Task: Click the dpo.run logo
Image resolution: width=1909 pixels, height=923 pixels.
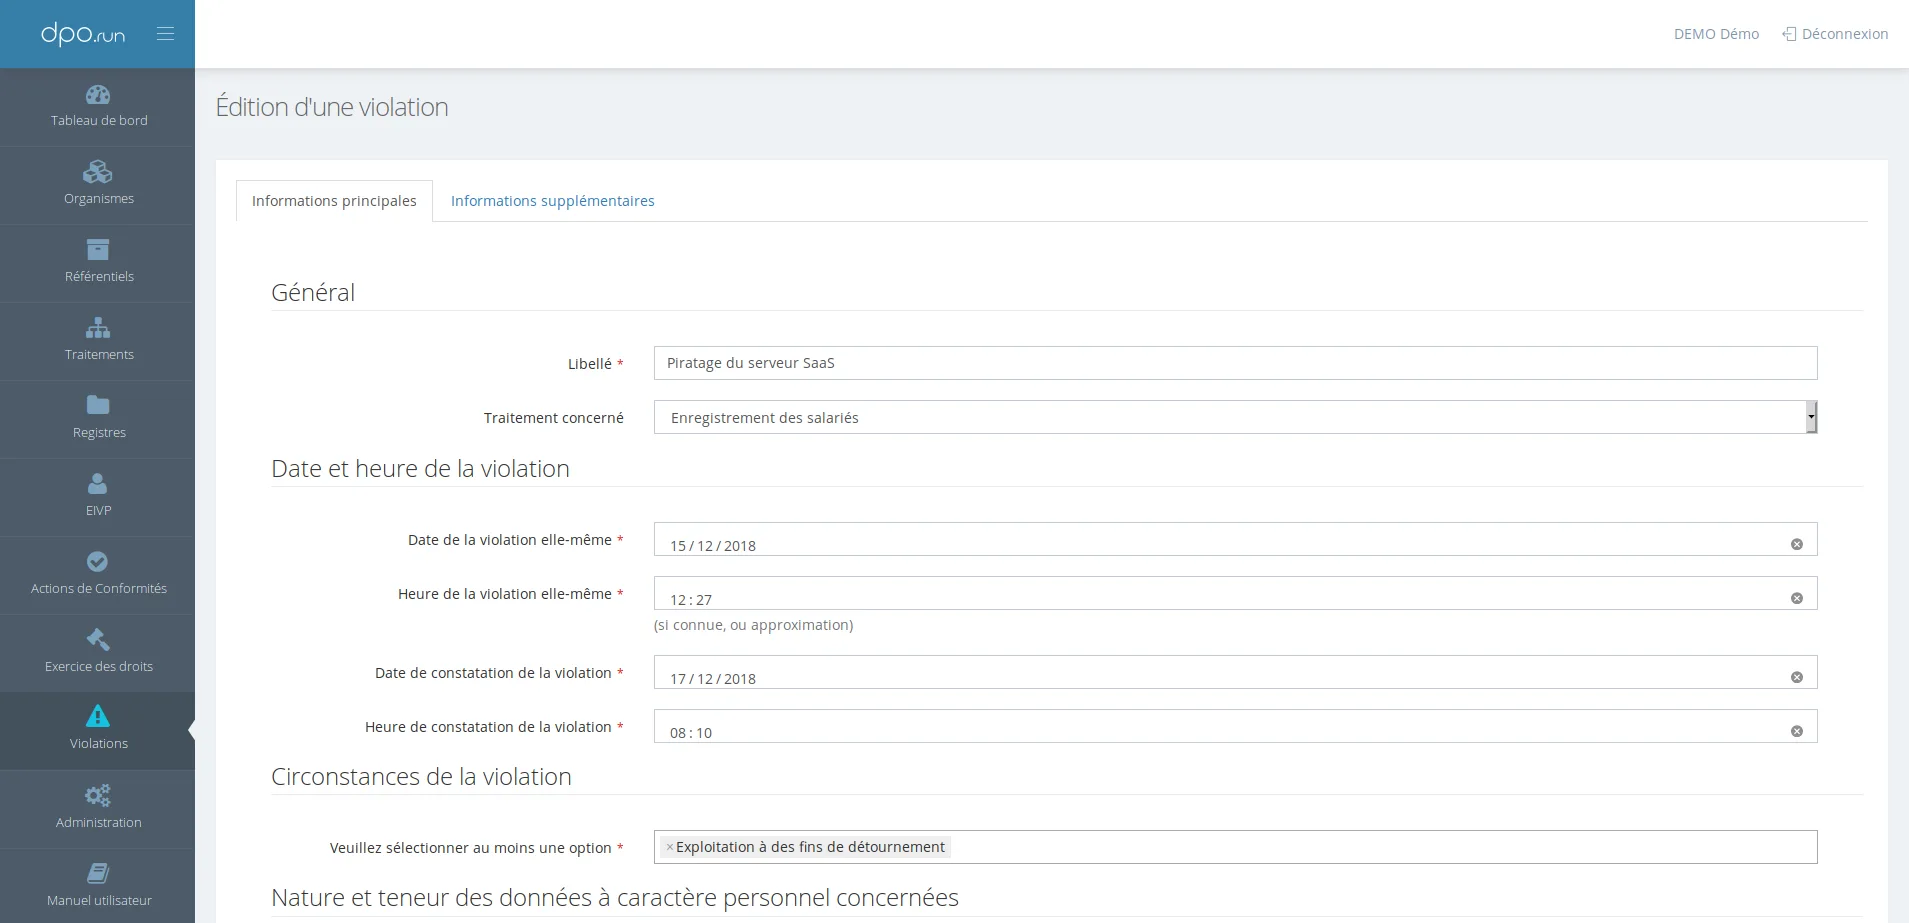Action: [x=83, y=34]
